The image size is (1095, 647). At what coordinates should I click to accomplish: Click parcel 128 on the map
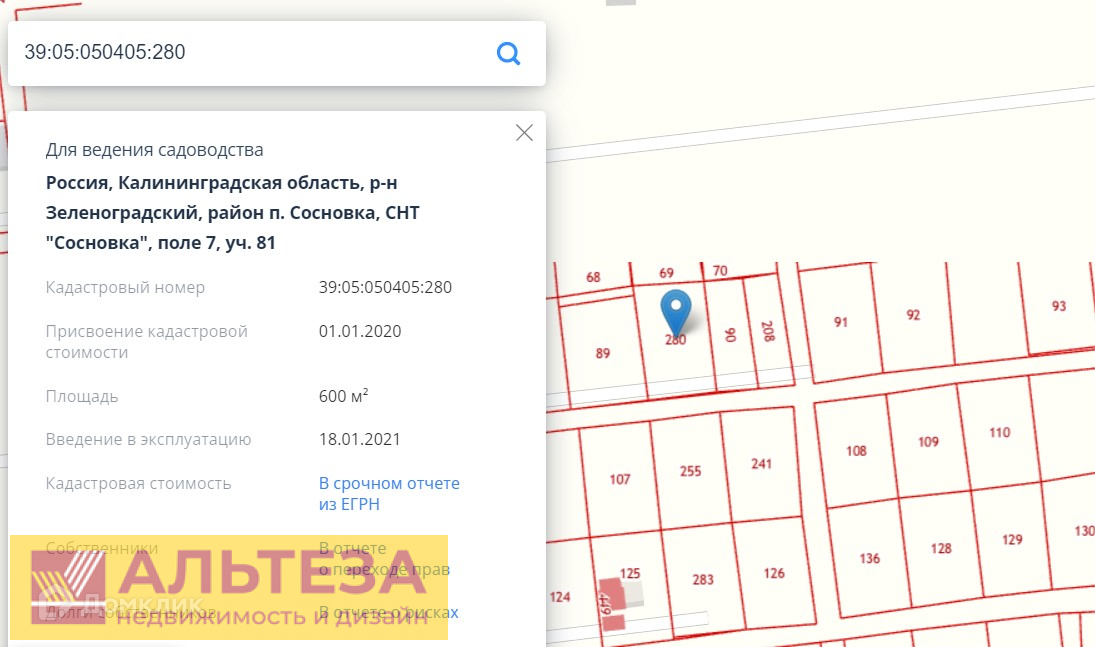(x=941, y=548)
